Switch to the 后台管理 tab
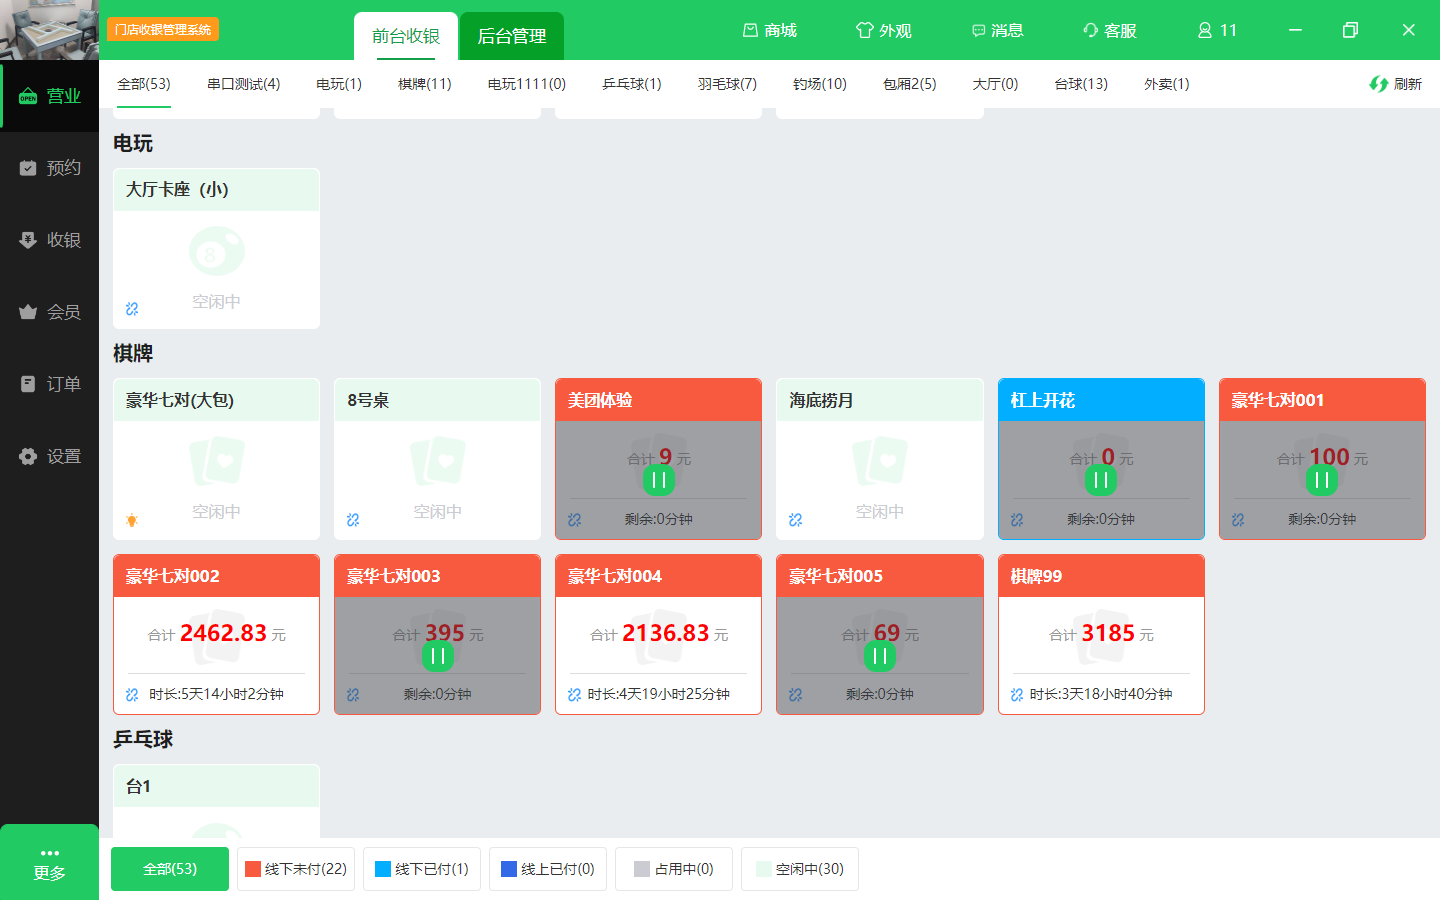 pos(512,36)
